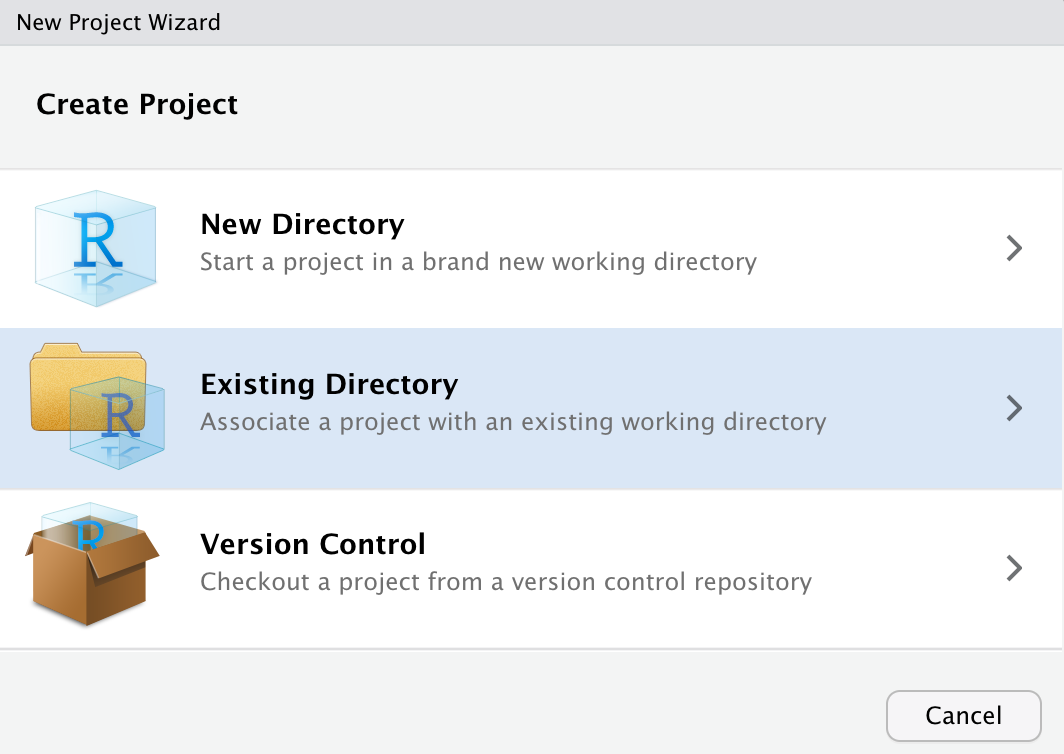Pick the Version Control title
The image size is (1064, 754).
pos(313,544)
